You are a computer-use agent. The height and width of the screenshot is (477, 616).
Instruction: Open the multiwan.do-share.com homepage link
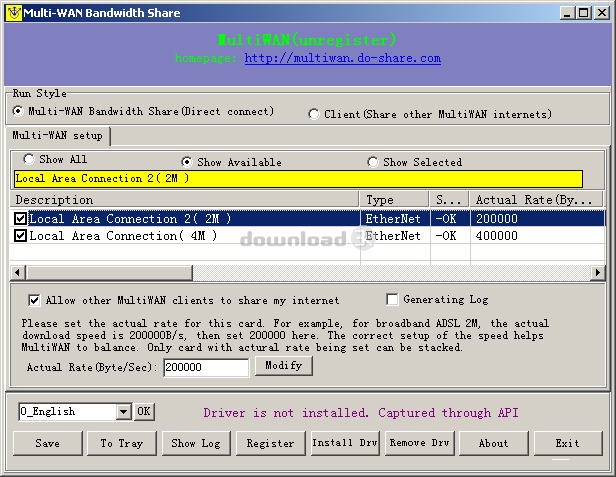pyautogui.click(x=342, y=59)
